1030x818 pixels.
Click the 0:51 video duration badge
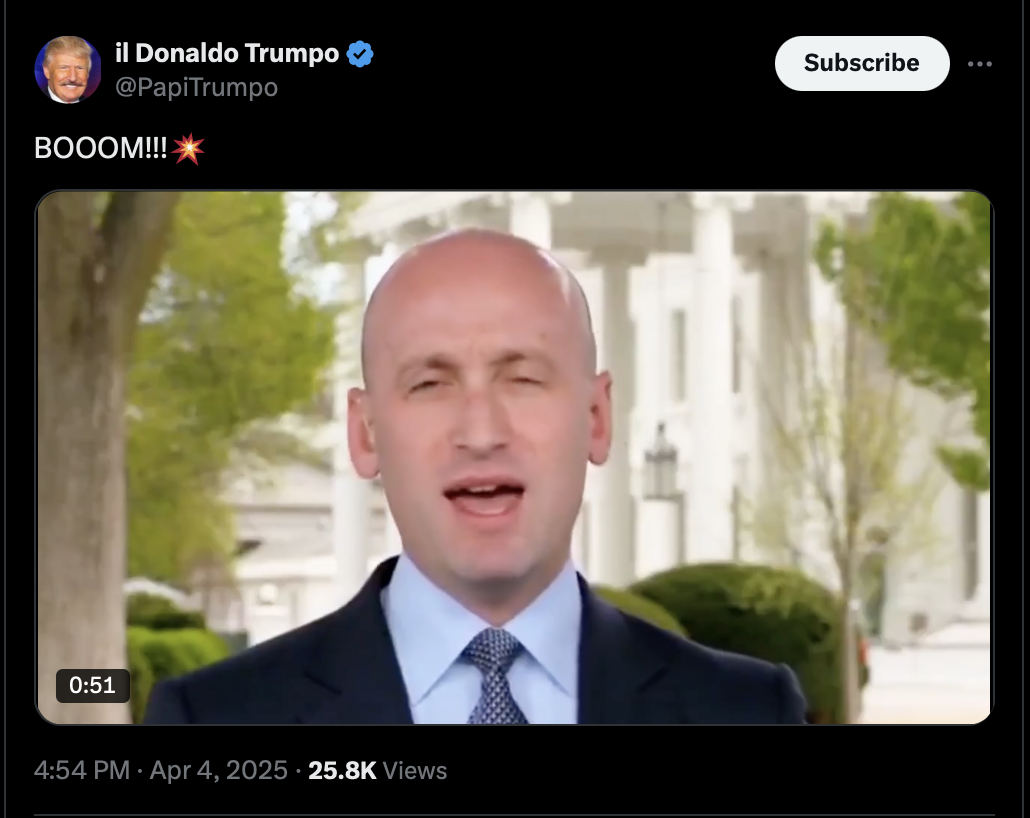tap(93, 685)
